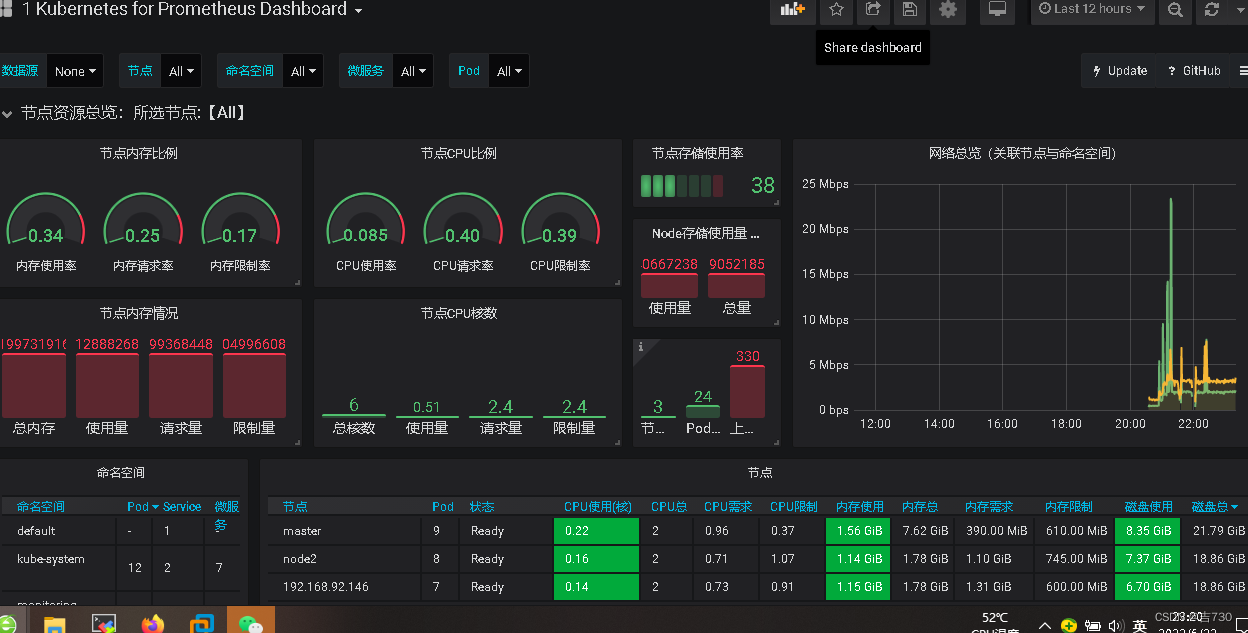Expand the 节点 All filter dropdown
The height and width of the screenshot is (633, 1248).
181,71
